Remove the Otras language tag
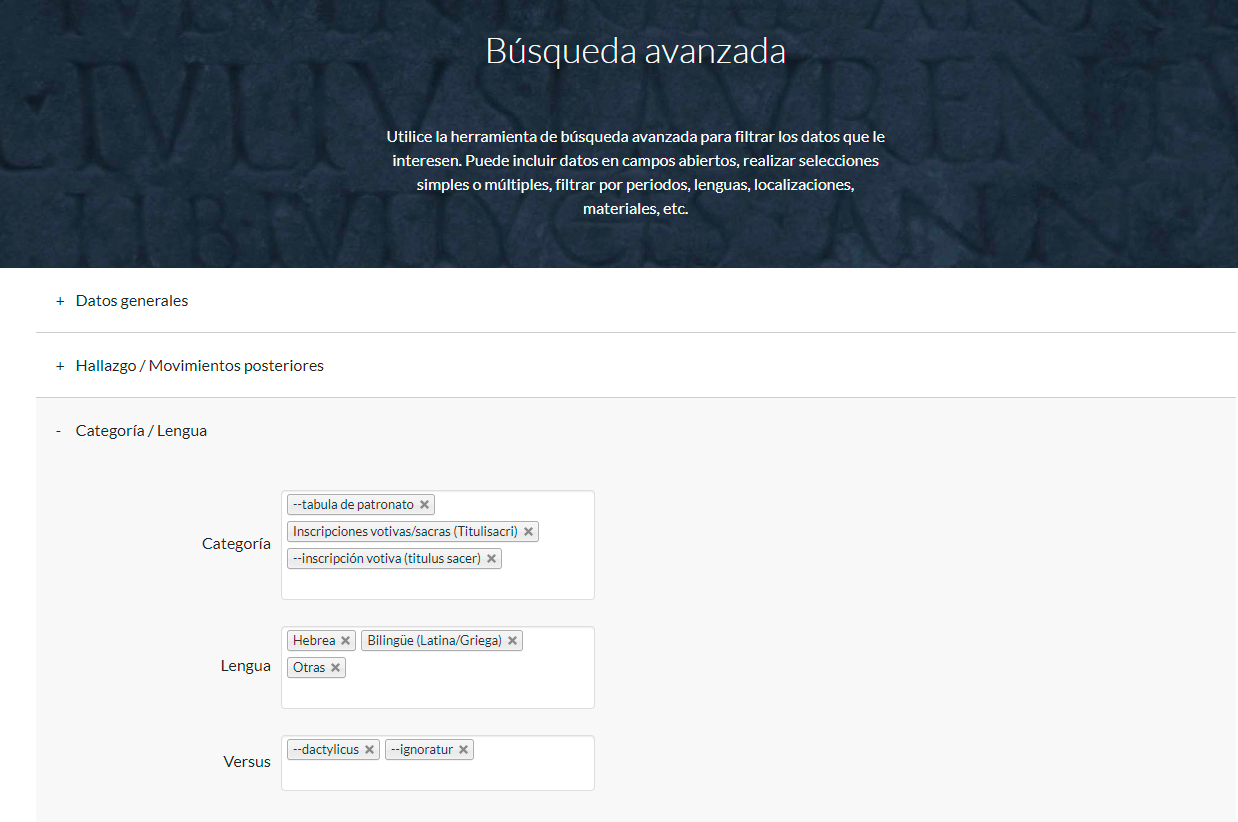This screenshot has width=1238, height=822. (x=335, y=668)
